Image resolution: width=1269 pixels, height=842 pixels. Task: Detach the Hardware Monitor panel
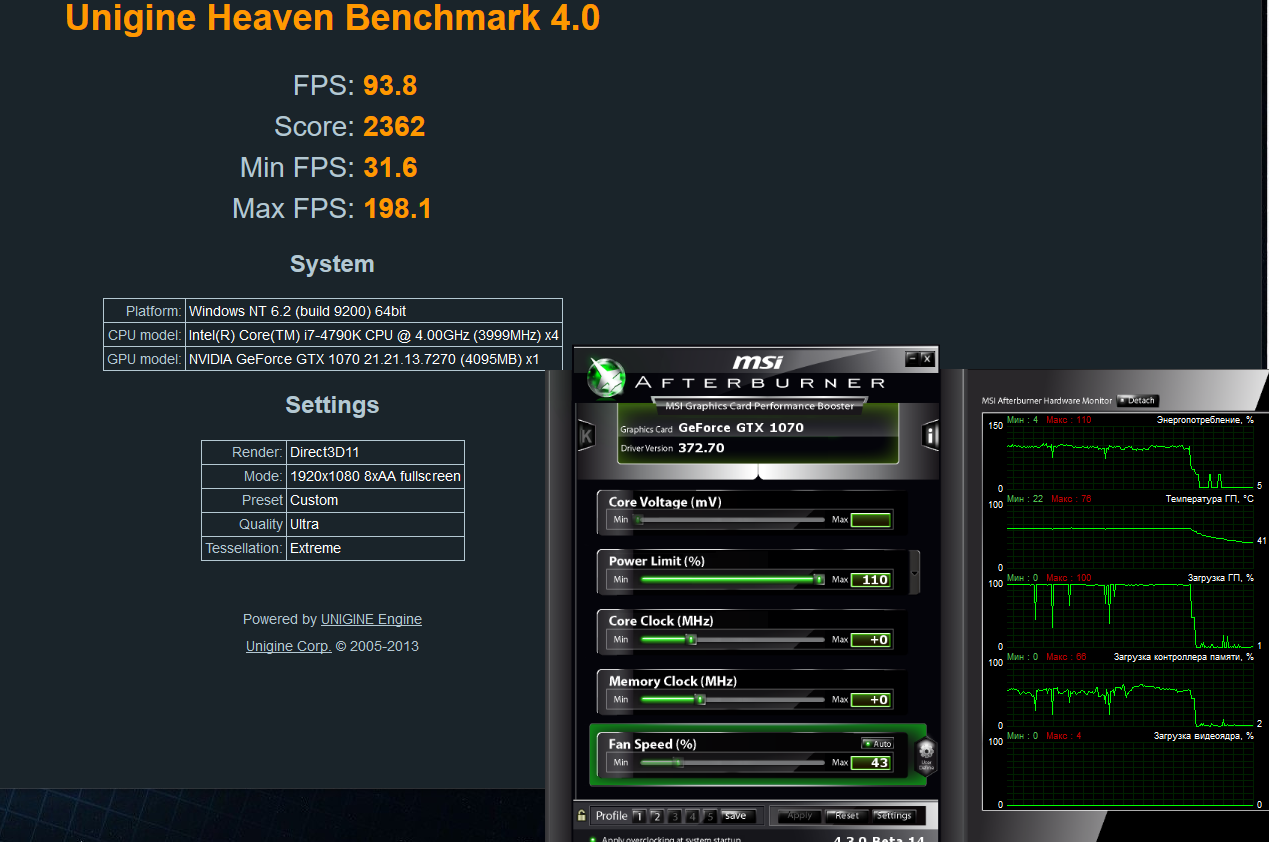(1137, 400)
